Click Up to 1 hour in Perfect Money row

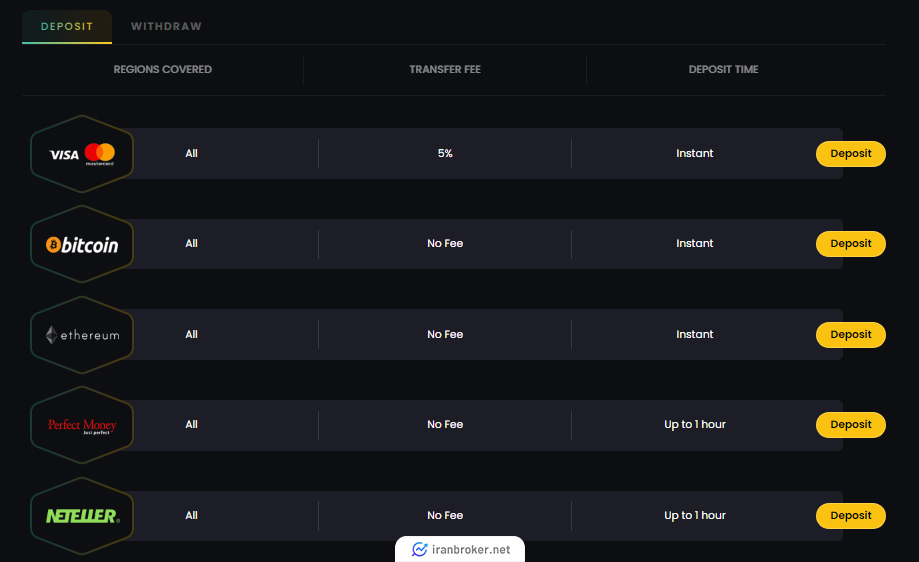coord(695,425)
